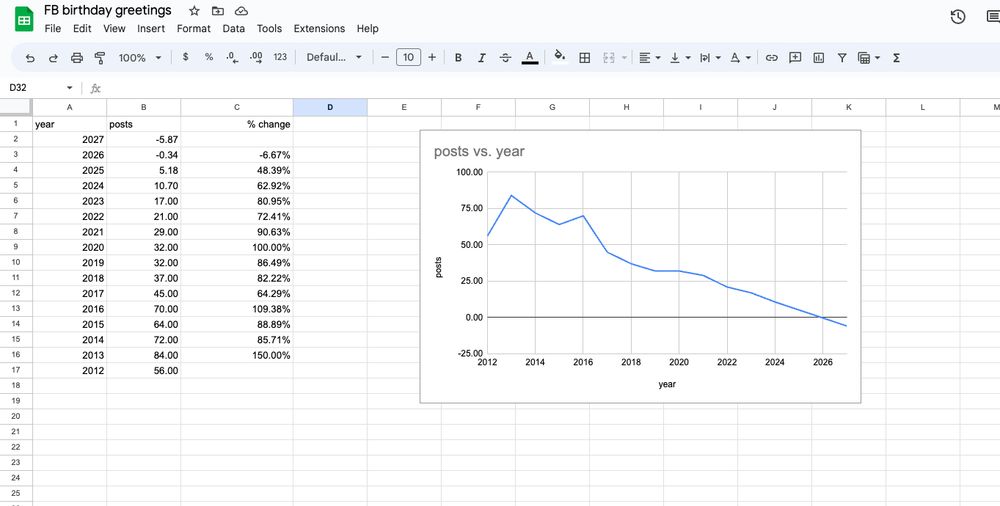Open the Help menu
This screenshot has width=1000, height=506.
pos(367,29)
